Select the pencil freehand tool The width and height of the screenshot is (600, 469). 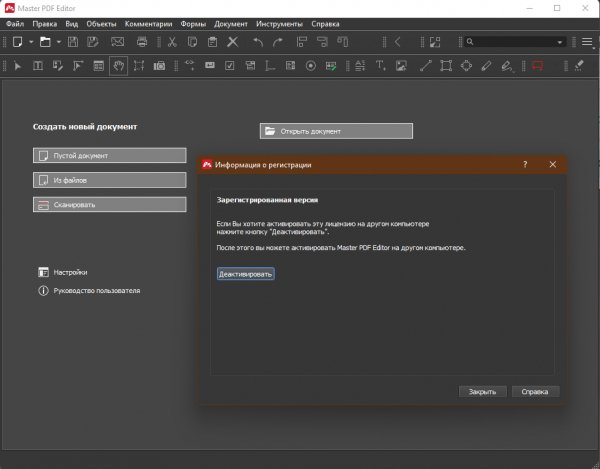coord(486,66)
